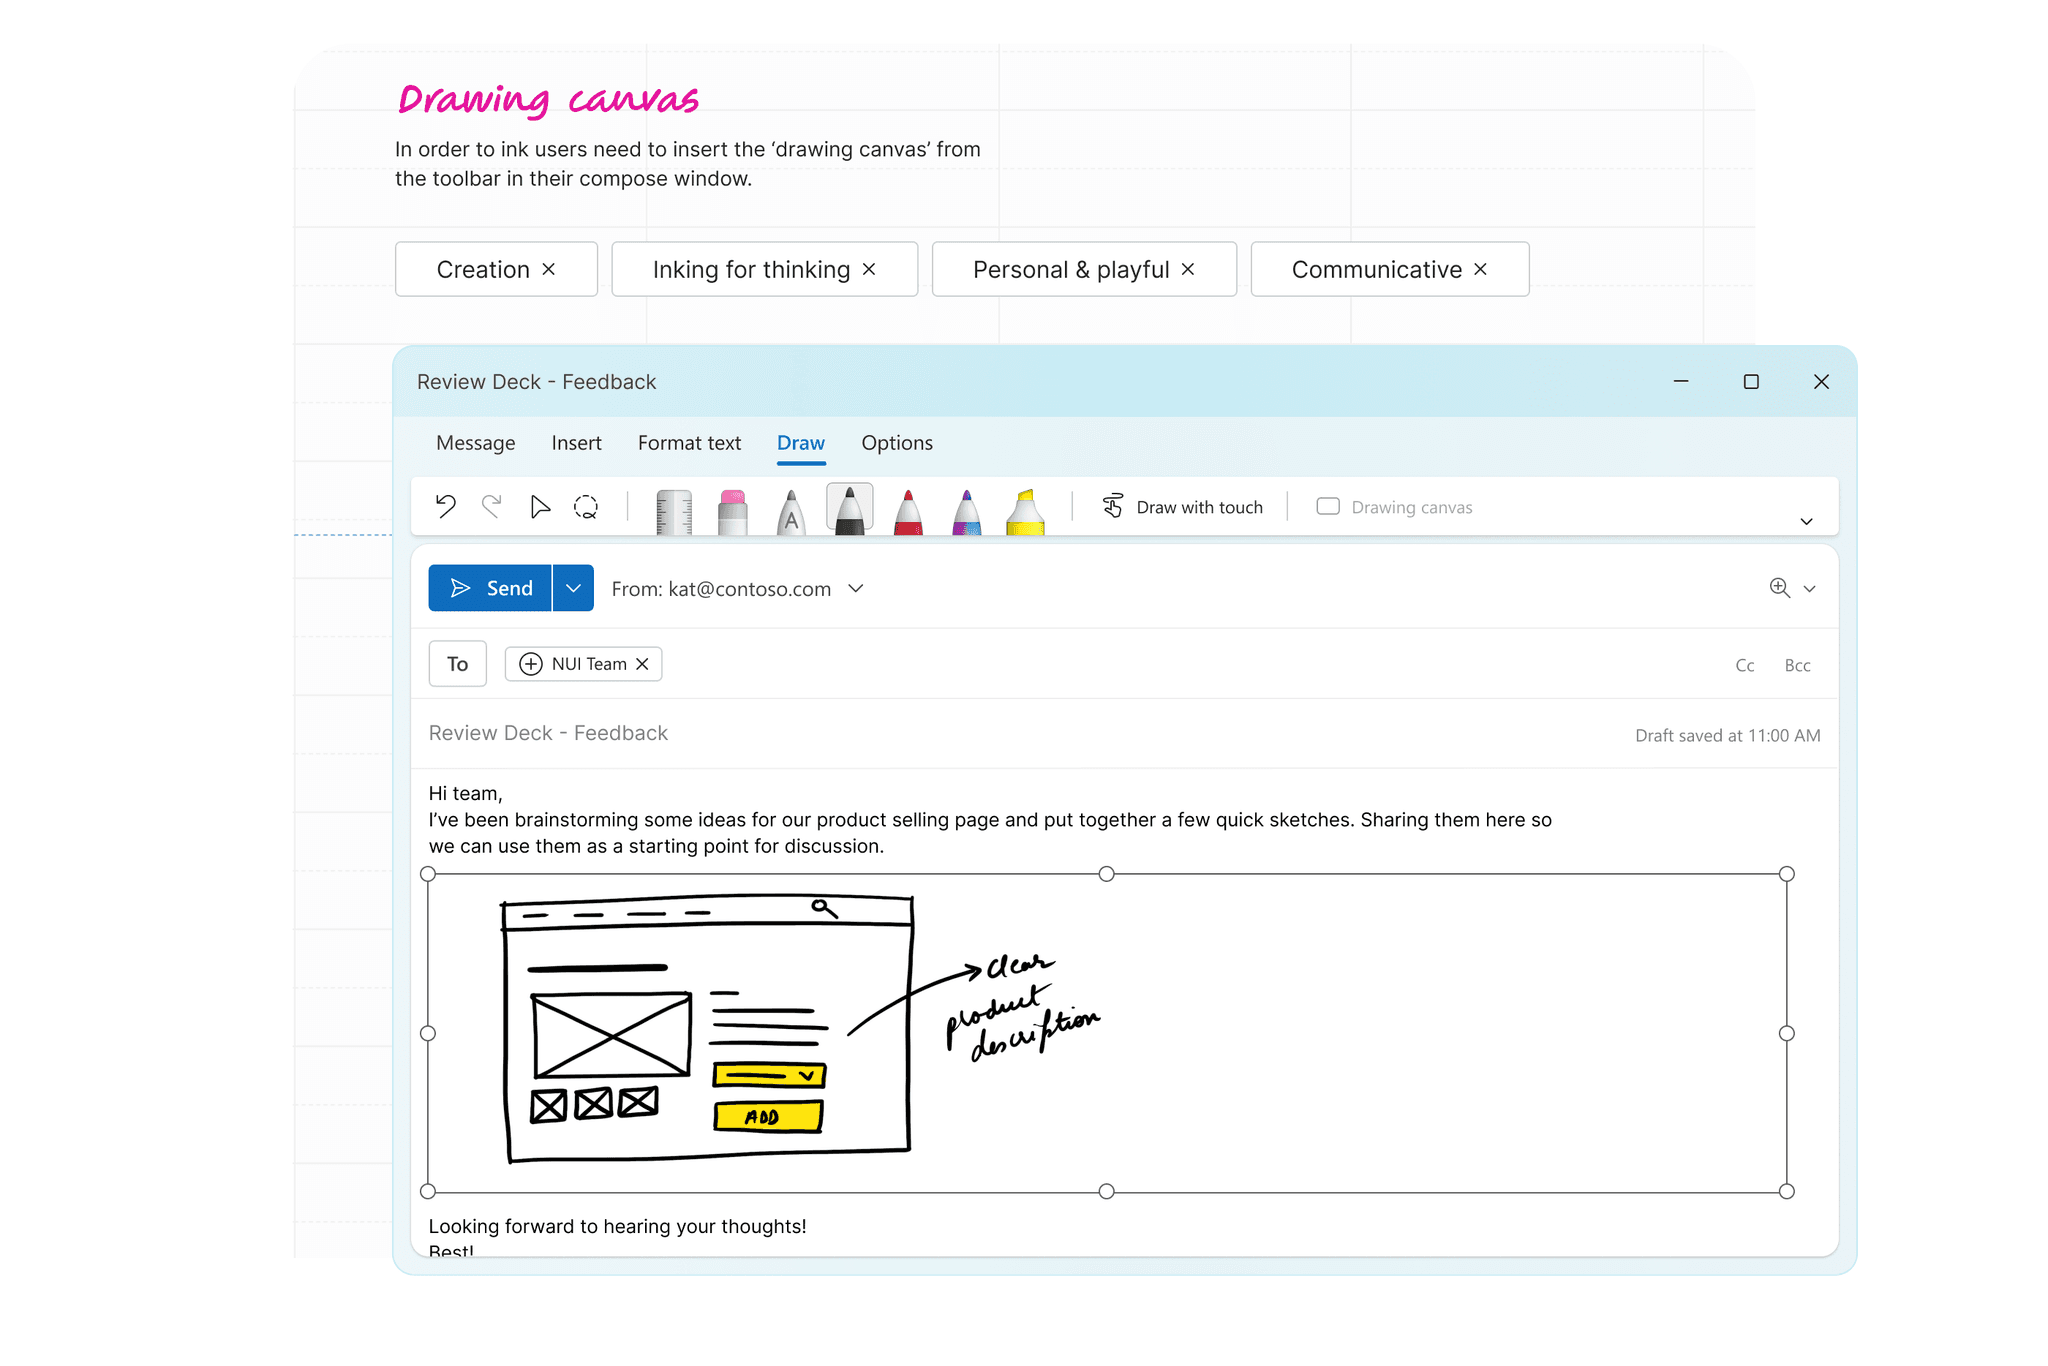
Task: Select the pink Eraser tool
Action: pyautogui.click(x=732, y=511)
